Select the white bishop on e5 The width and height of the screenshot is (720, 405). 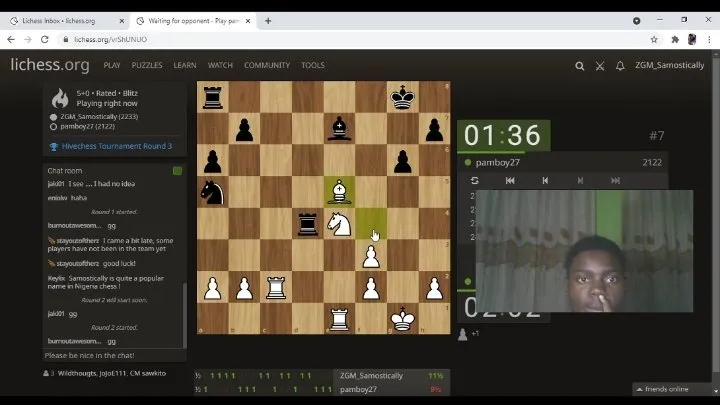[x=339, y=192]
